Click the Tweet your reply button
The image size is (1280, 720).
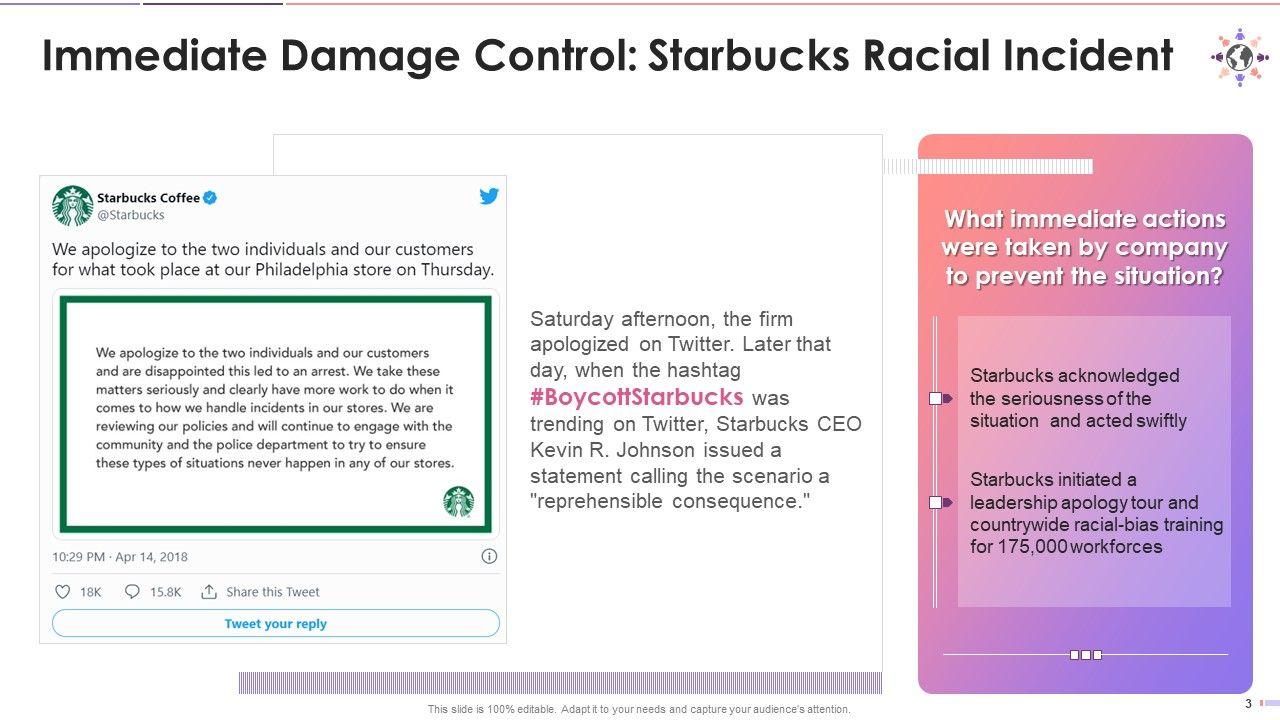tap(276, 623)
